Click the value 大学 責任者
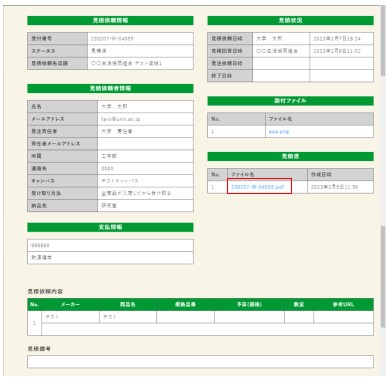389x379 pixels. 117,131
